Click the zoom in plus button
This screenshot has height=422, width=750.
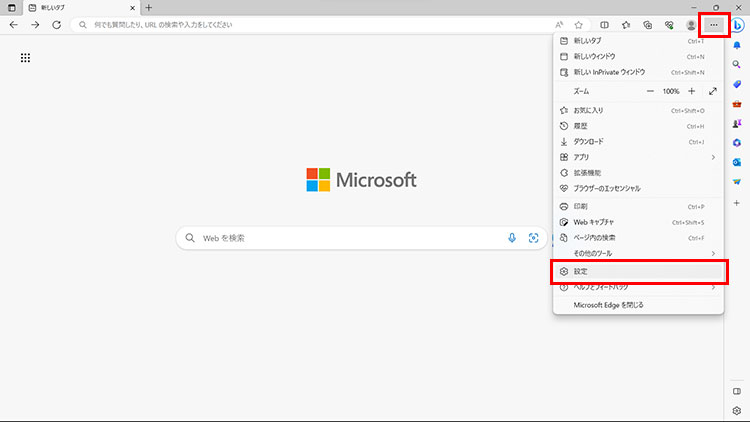tap(691, 91)
